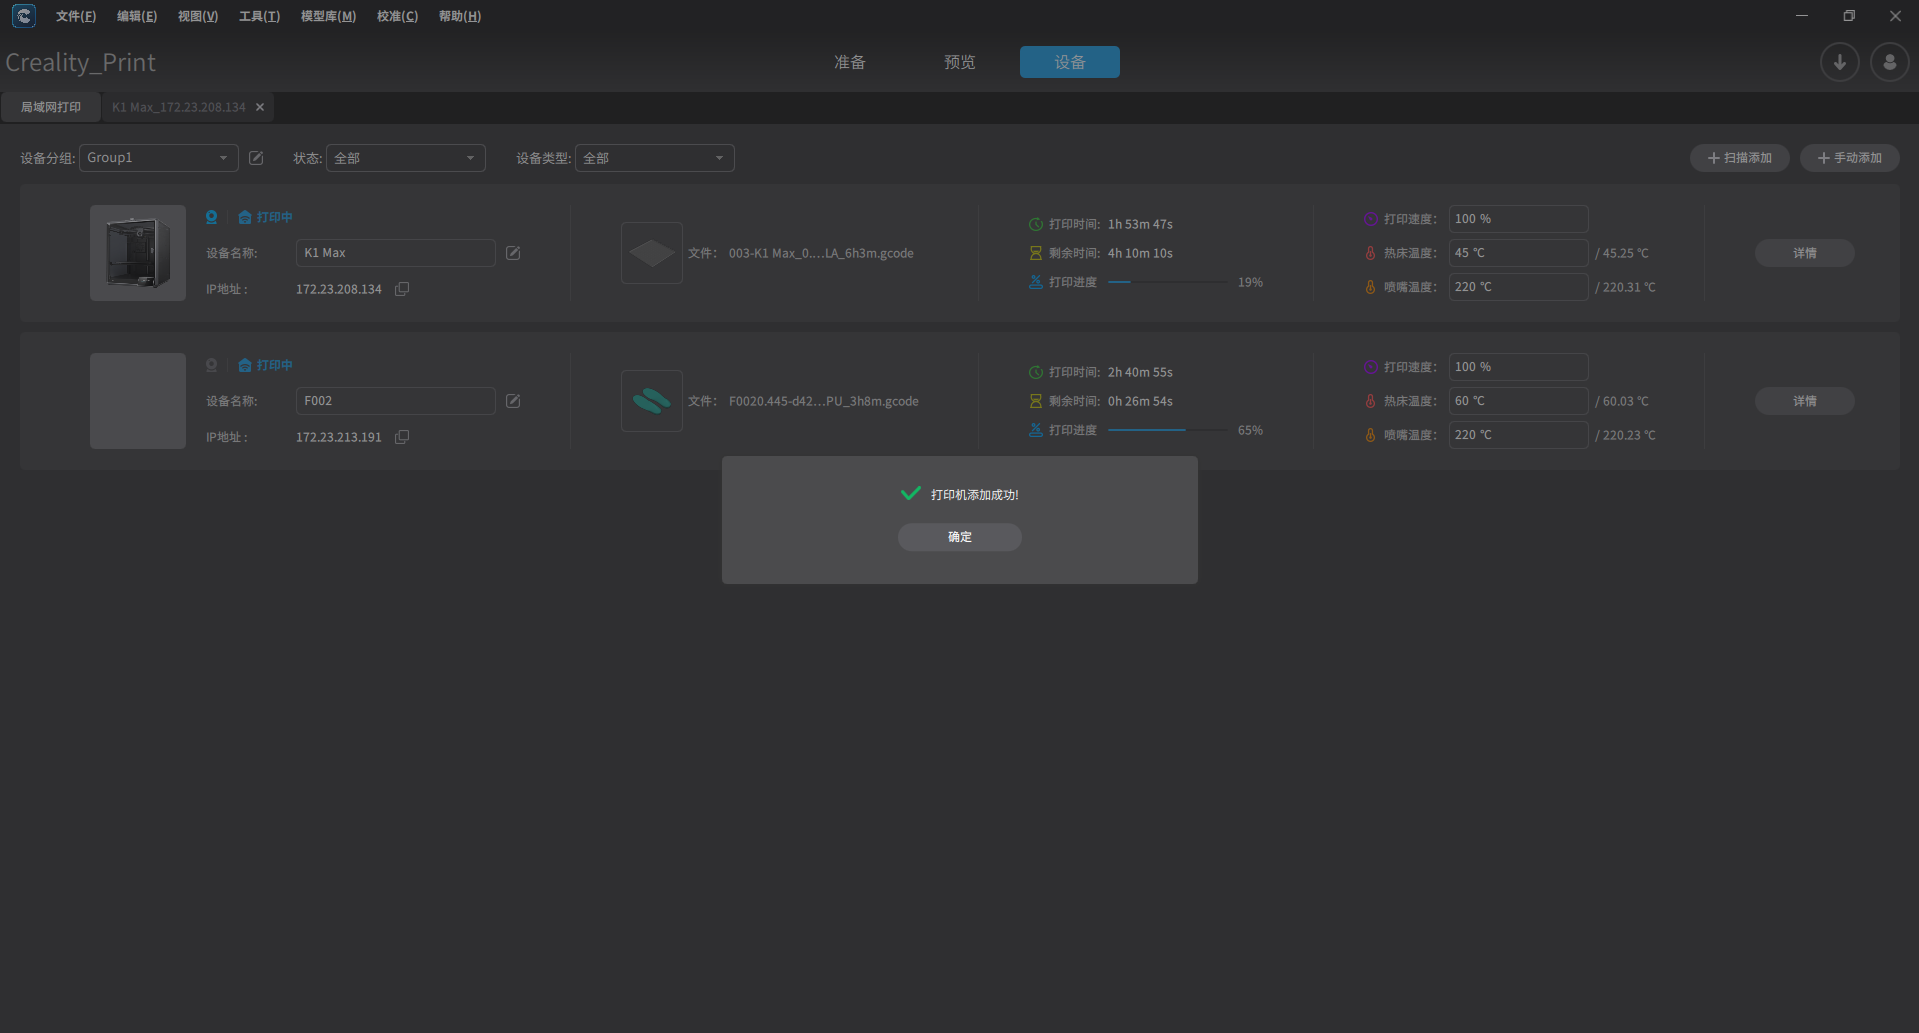The image size is (1919, 1033).
Task: Open 详情 for F002 printer
Action: (1805, 401)
